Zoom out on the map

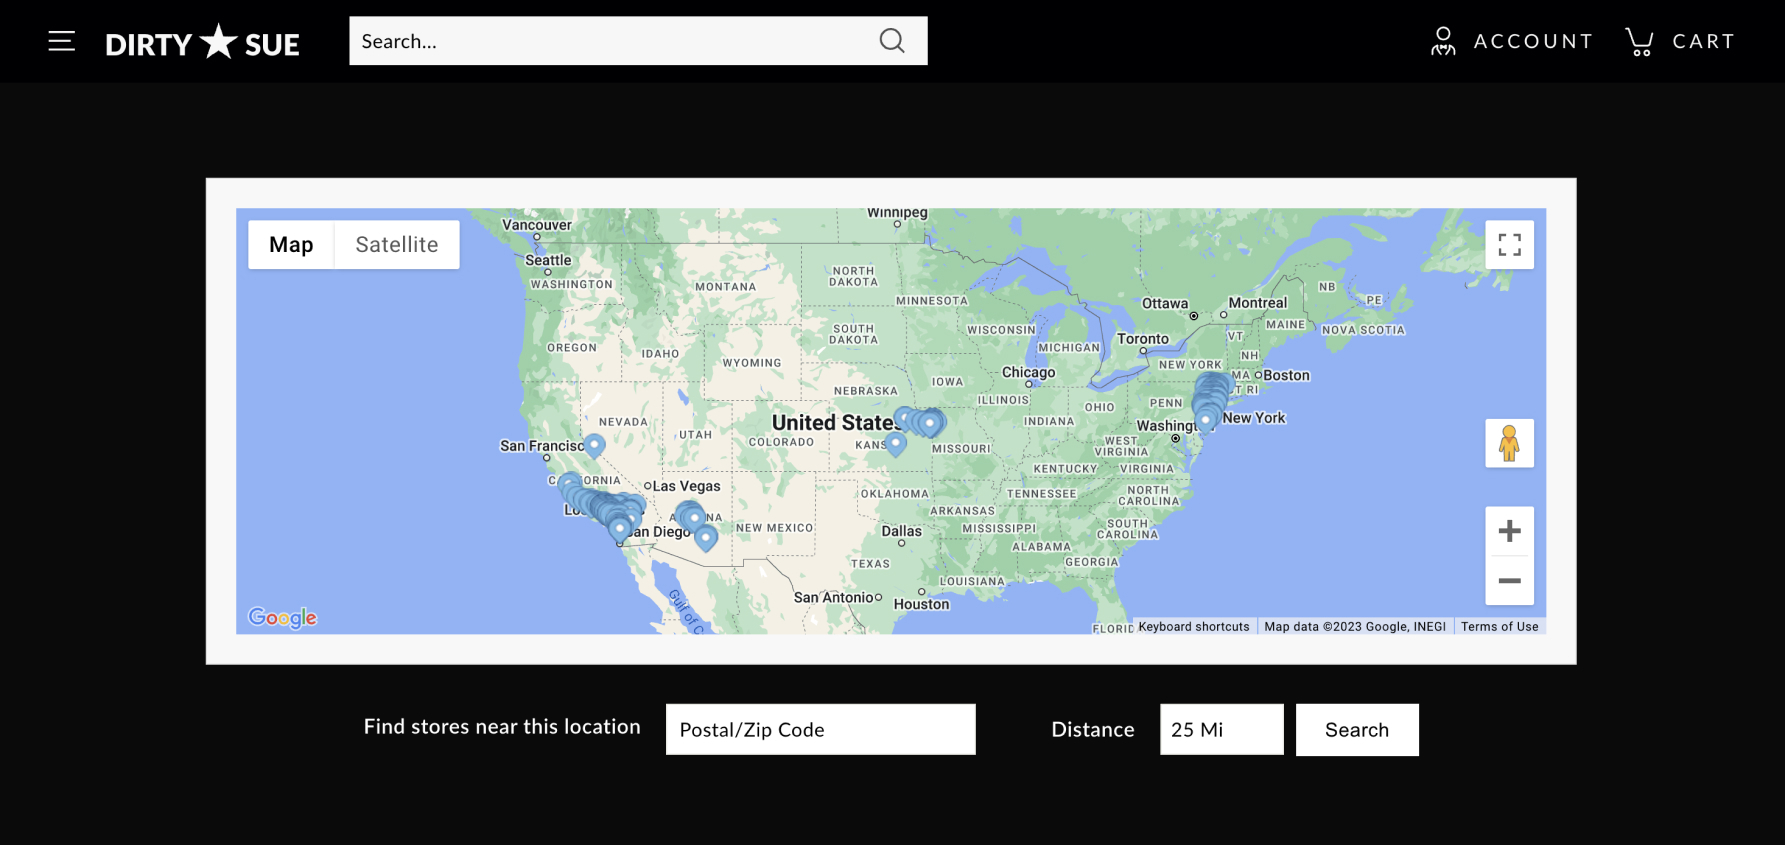point(1509,581)
